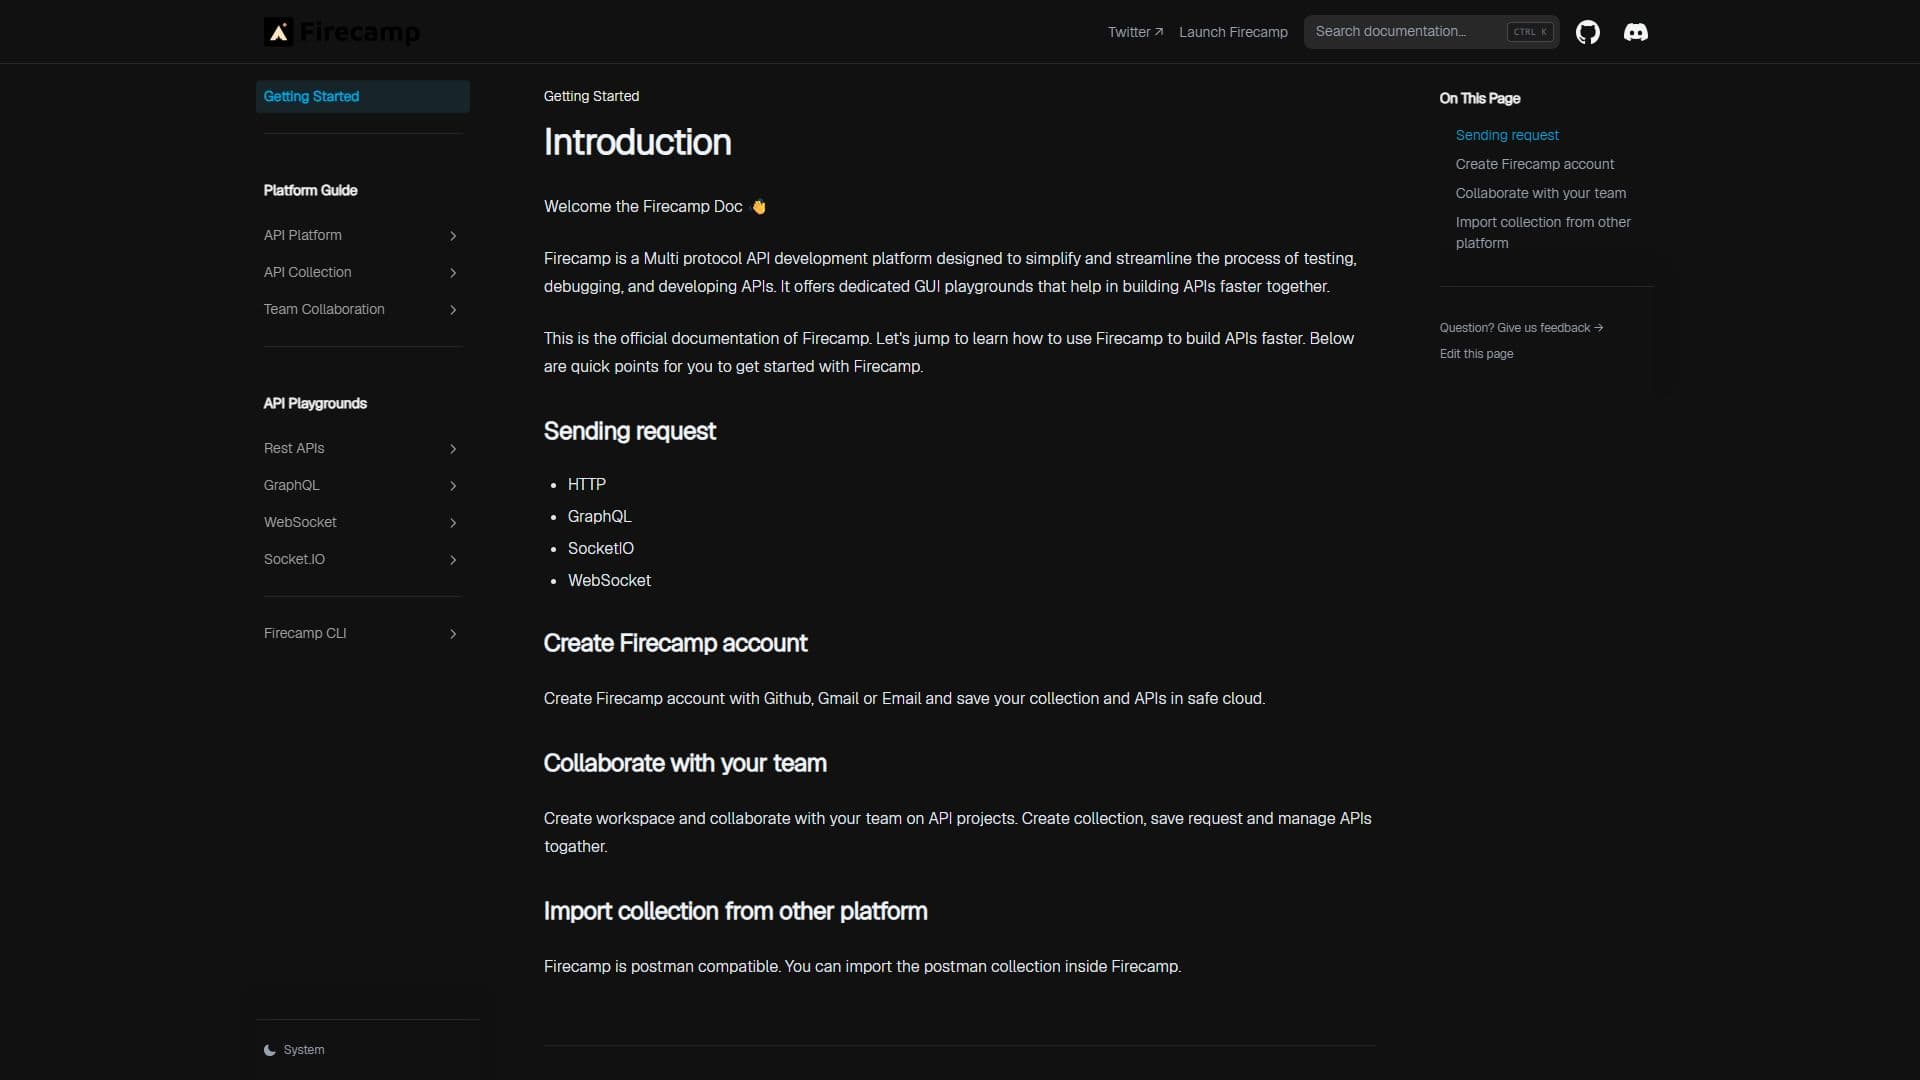Open Rest APIs sidebar item
The height and width of the screenshot is (1080, 1920).
[363, 448]
